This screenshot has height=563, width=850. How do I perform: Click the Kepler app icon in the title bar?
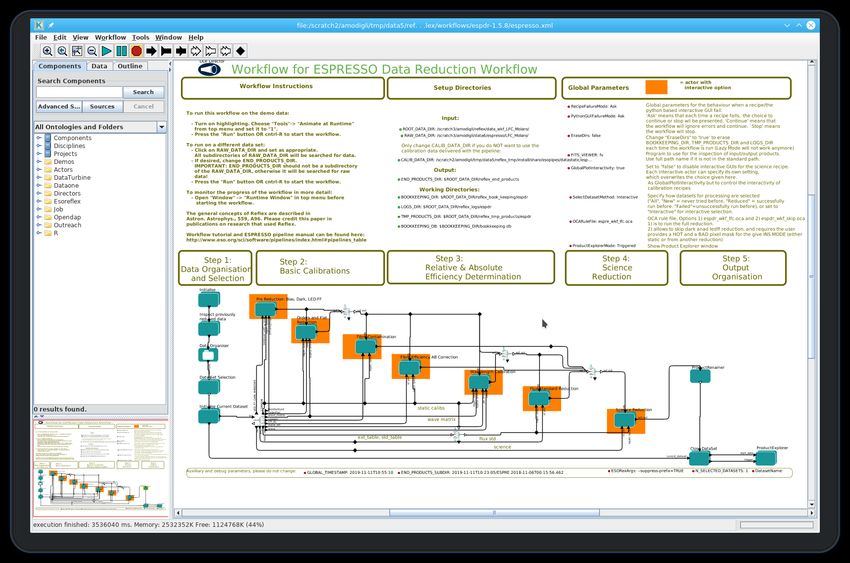(38, 25)
